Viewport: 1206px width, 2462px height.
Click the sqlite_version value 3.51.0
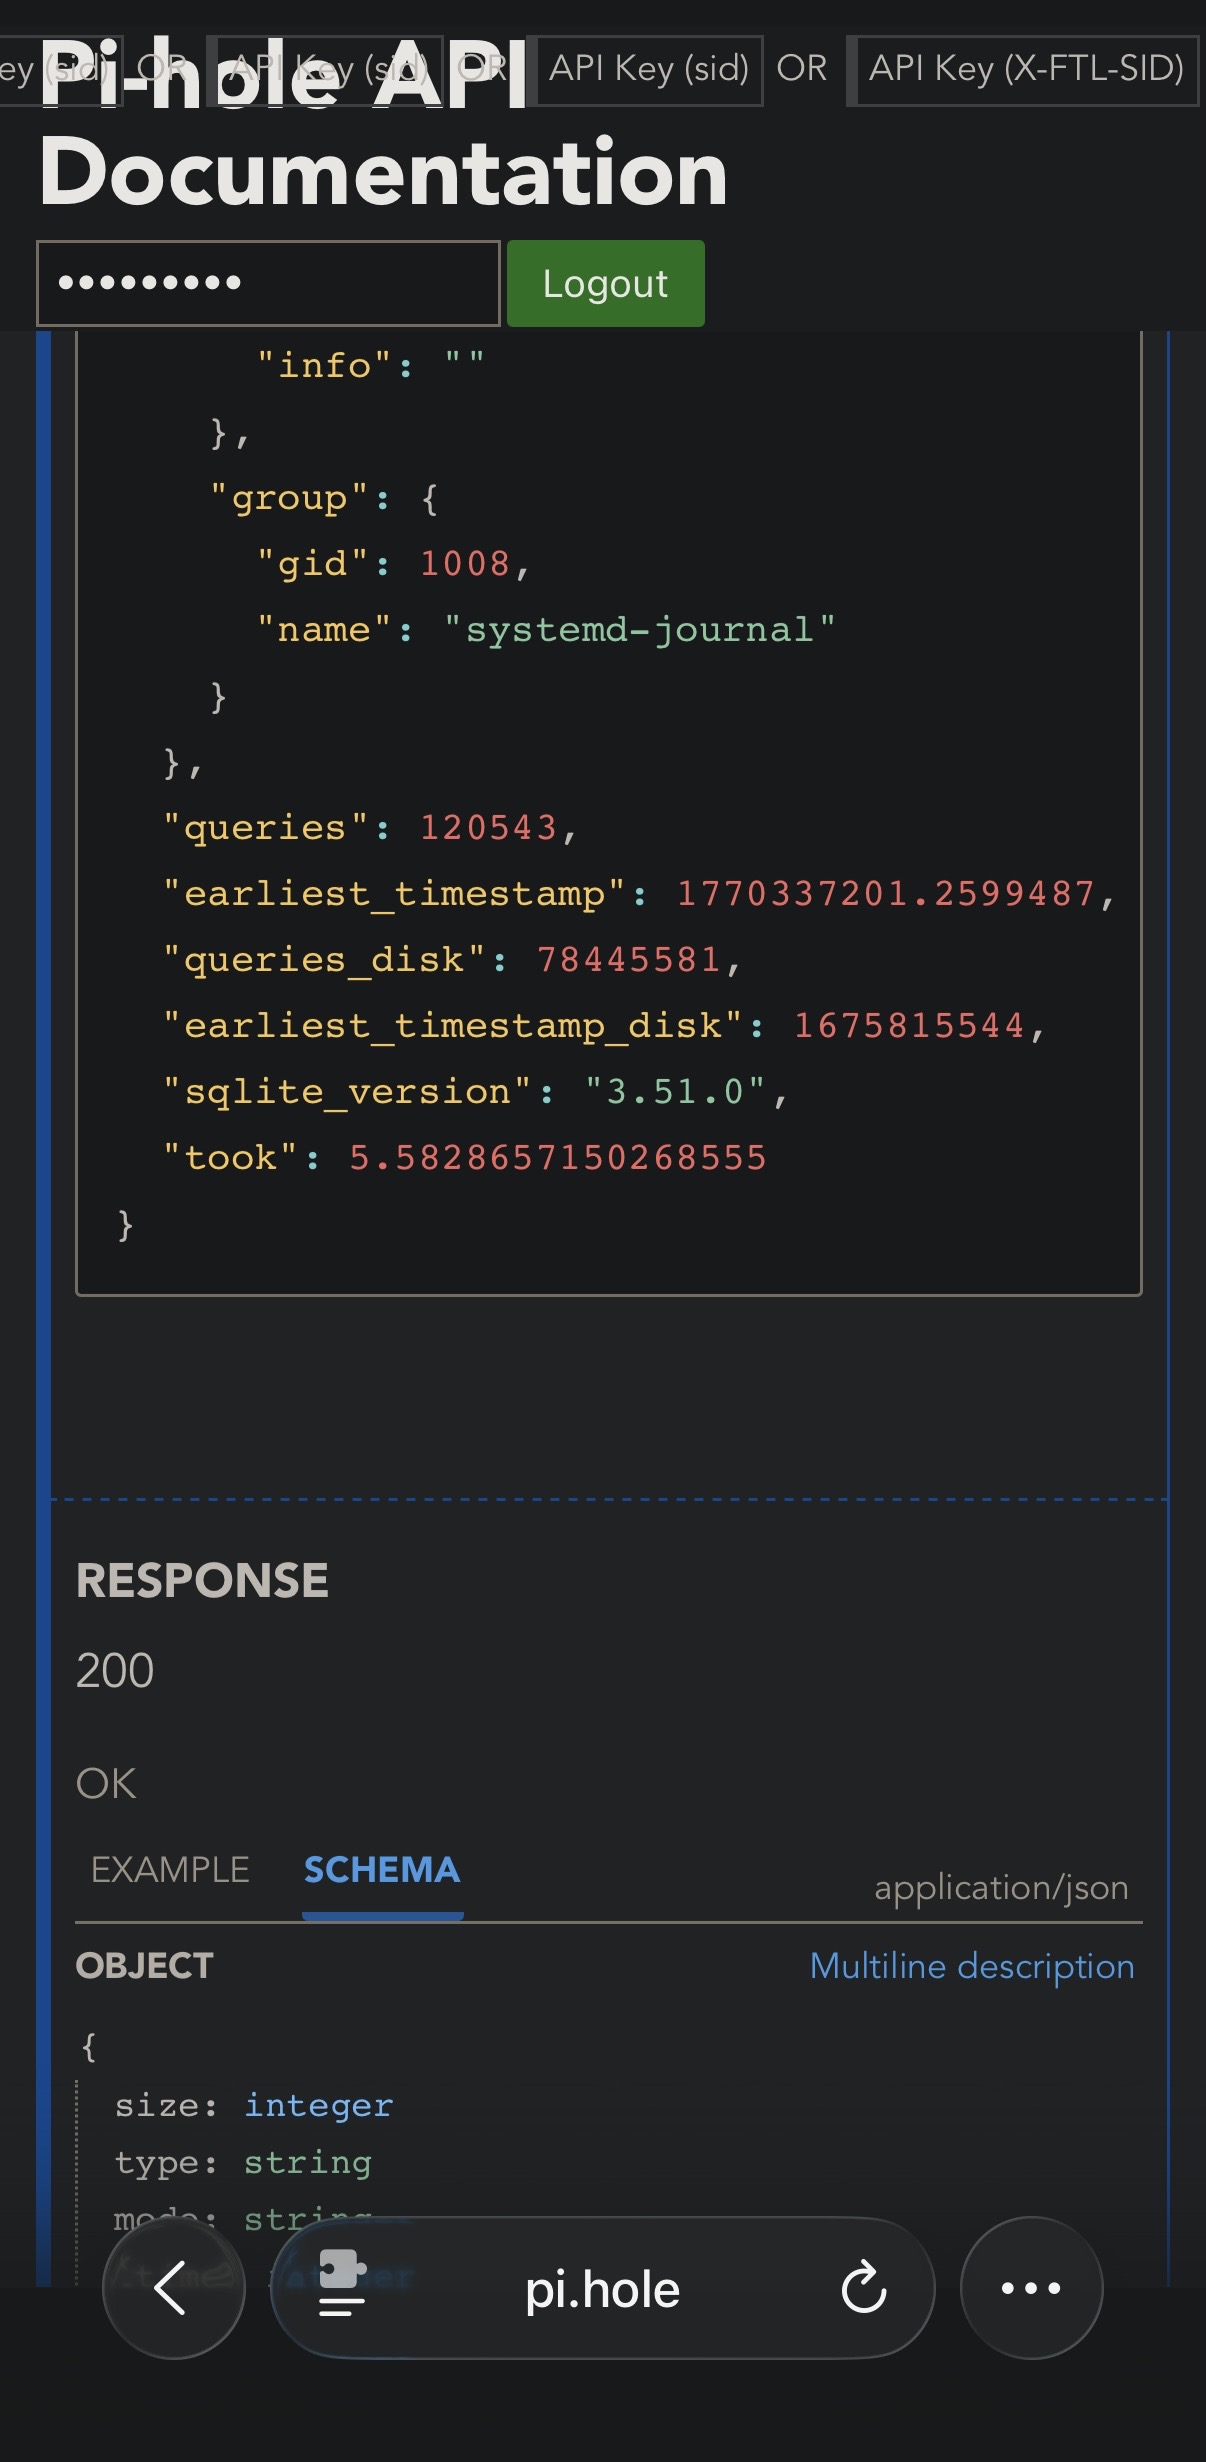point(676,1092)
